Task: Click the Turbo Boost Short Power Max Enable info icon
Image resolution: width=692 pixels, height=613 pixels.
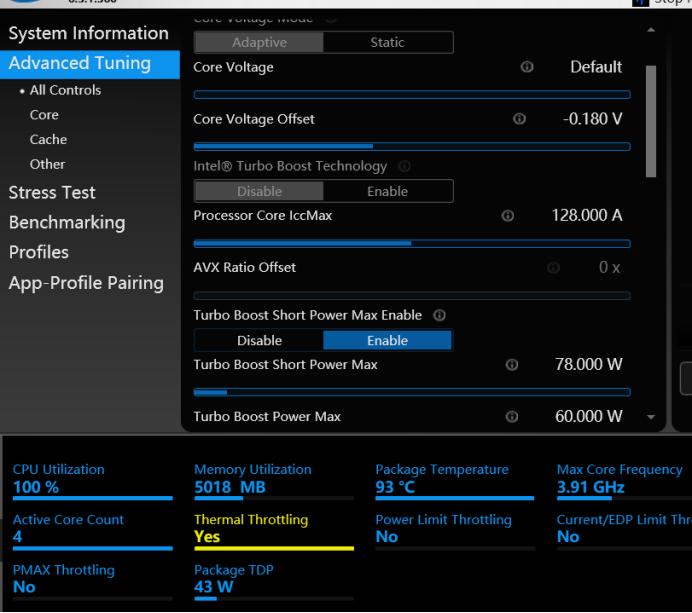Action: [439, 315]
